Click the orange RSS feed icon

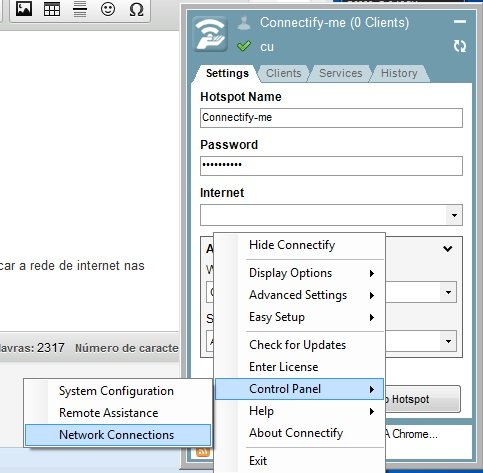[203, 452]
